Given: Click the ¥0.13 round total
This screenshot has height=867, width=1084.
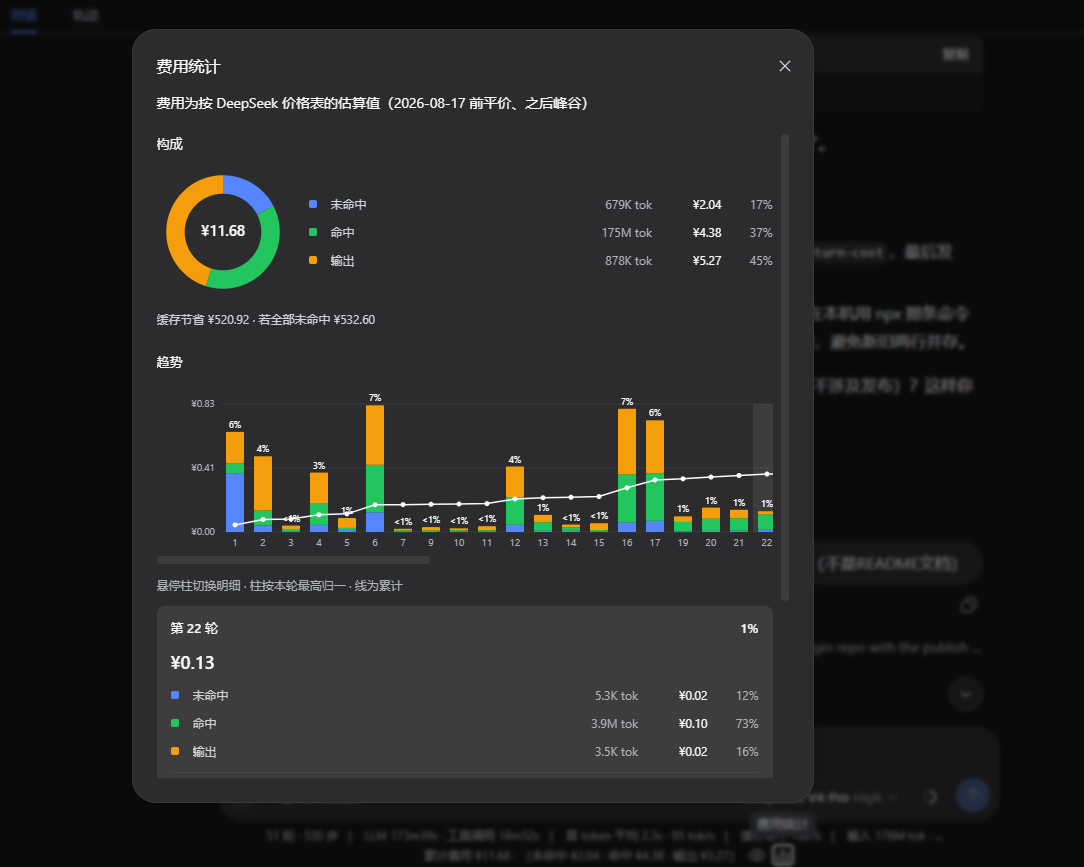Looking at the screenshot, I should click(192, 662).
